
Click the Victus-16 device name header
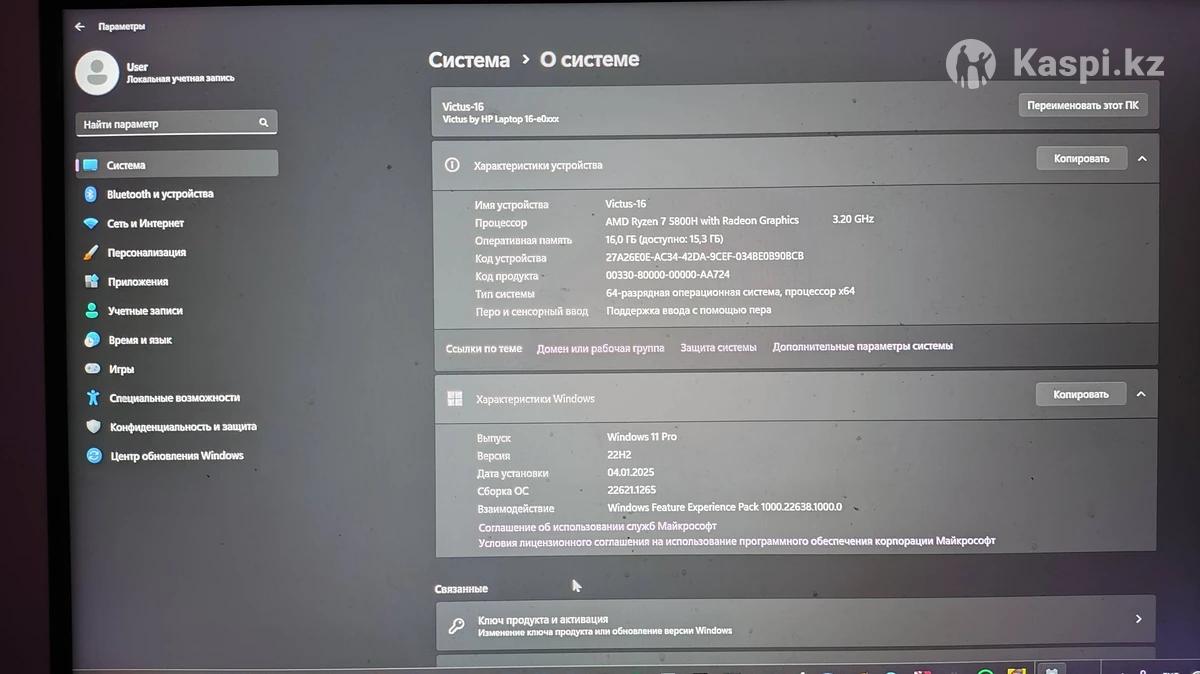tap(463, 106)
